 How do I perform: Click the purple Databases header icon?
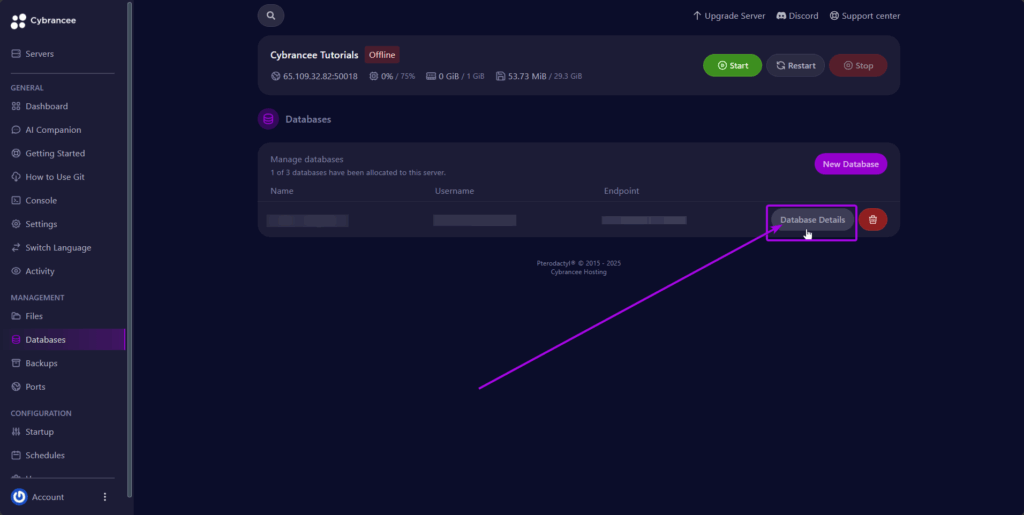(x=268, y=119)
